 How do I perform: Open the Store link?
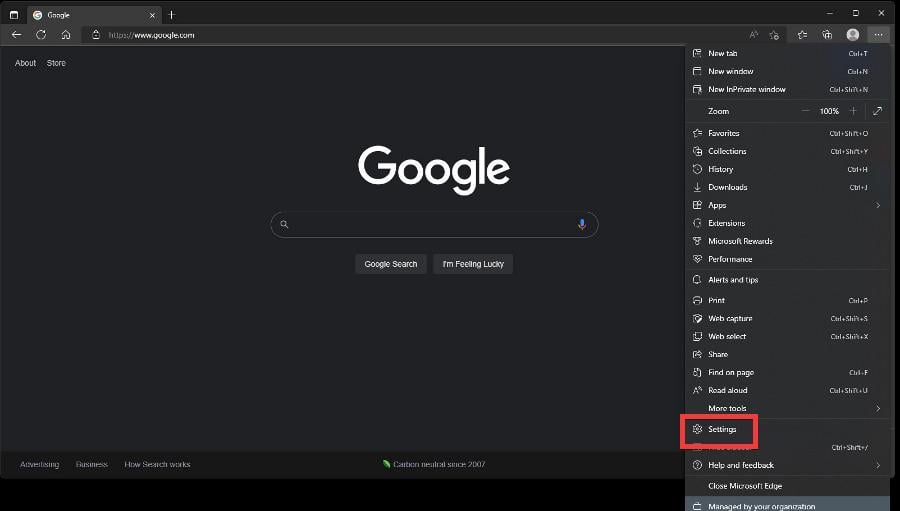[x=56, y=63]
